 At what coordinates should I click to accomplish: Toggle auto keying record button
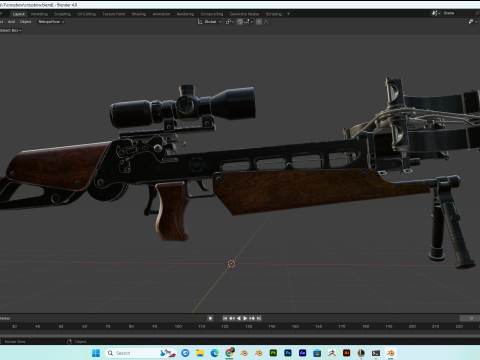tap(210, 318)
